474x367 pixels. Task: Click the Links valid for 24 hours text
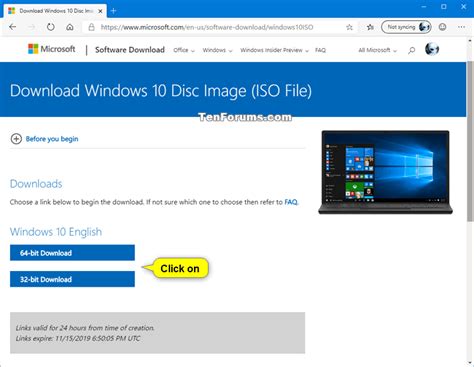(x=85, y=328)
